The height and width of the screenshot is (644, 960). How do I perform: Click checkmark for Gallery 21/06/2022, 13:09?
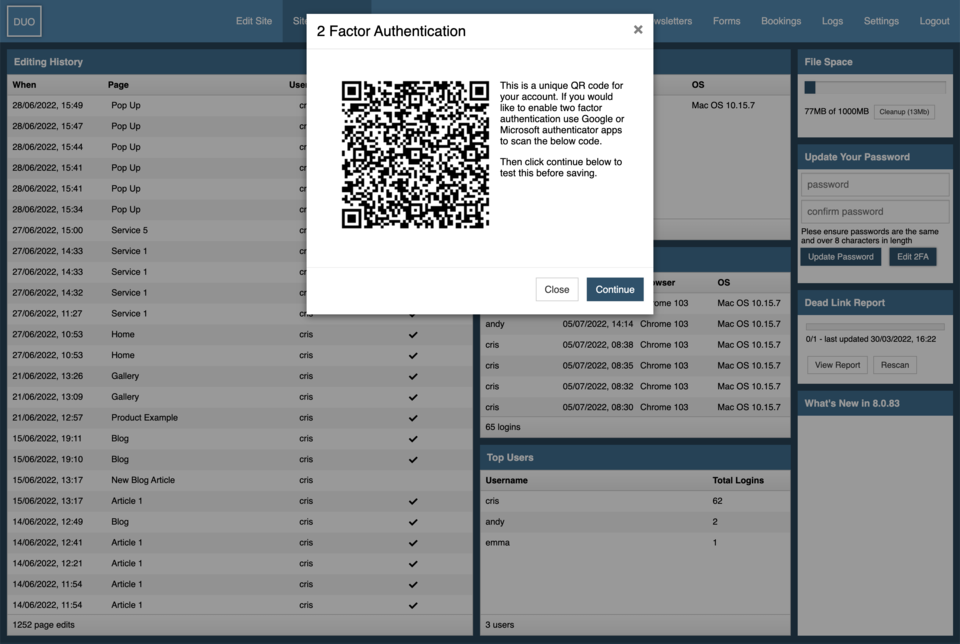coord(413,397)
